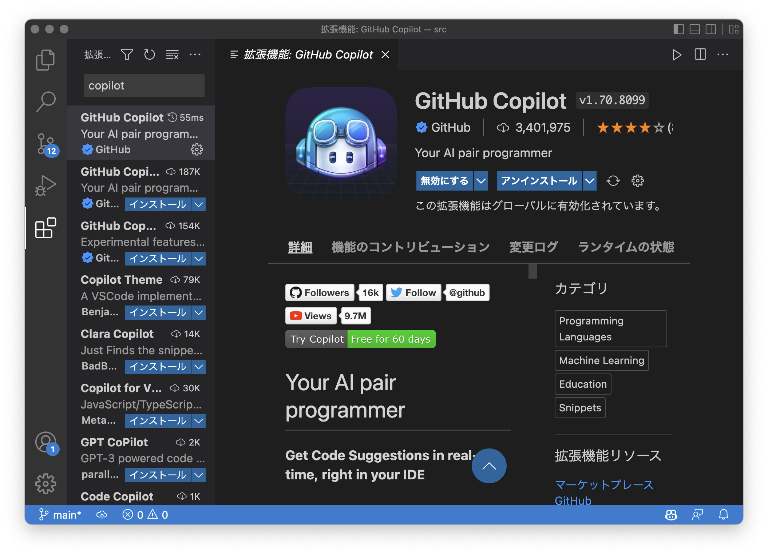
Task: Open feedback icon in status bar
Action: click(x=697, y=515)
